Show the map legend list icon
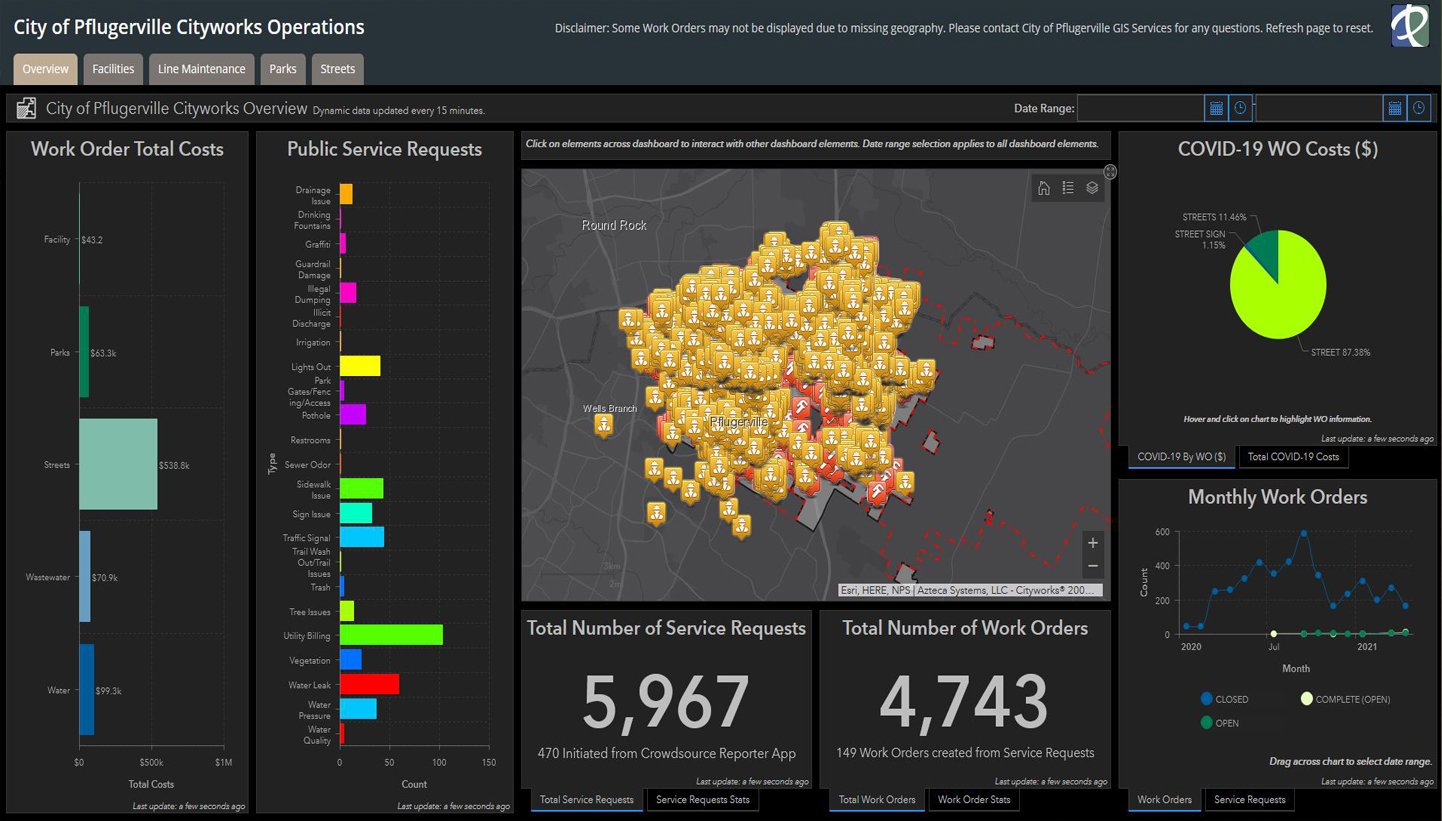 tap(1068, 188)
